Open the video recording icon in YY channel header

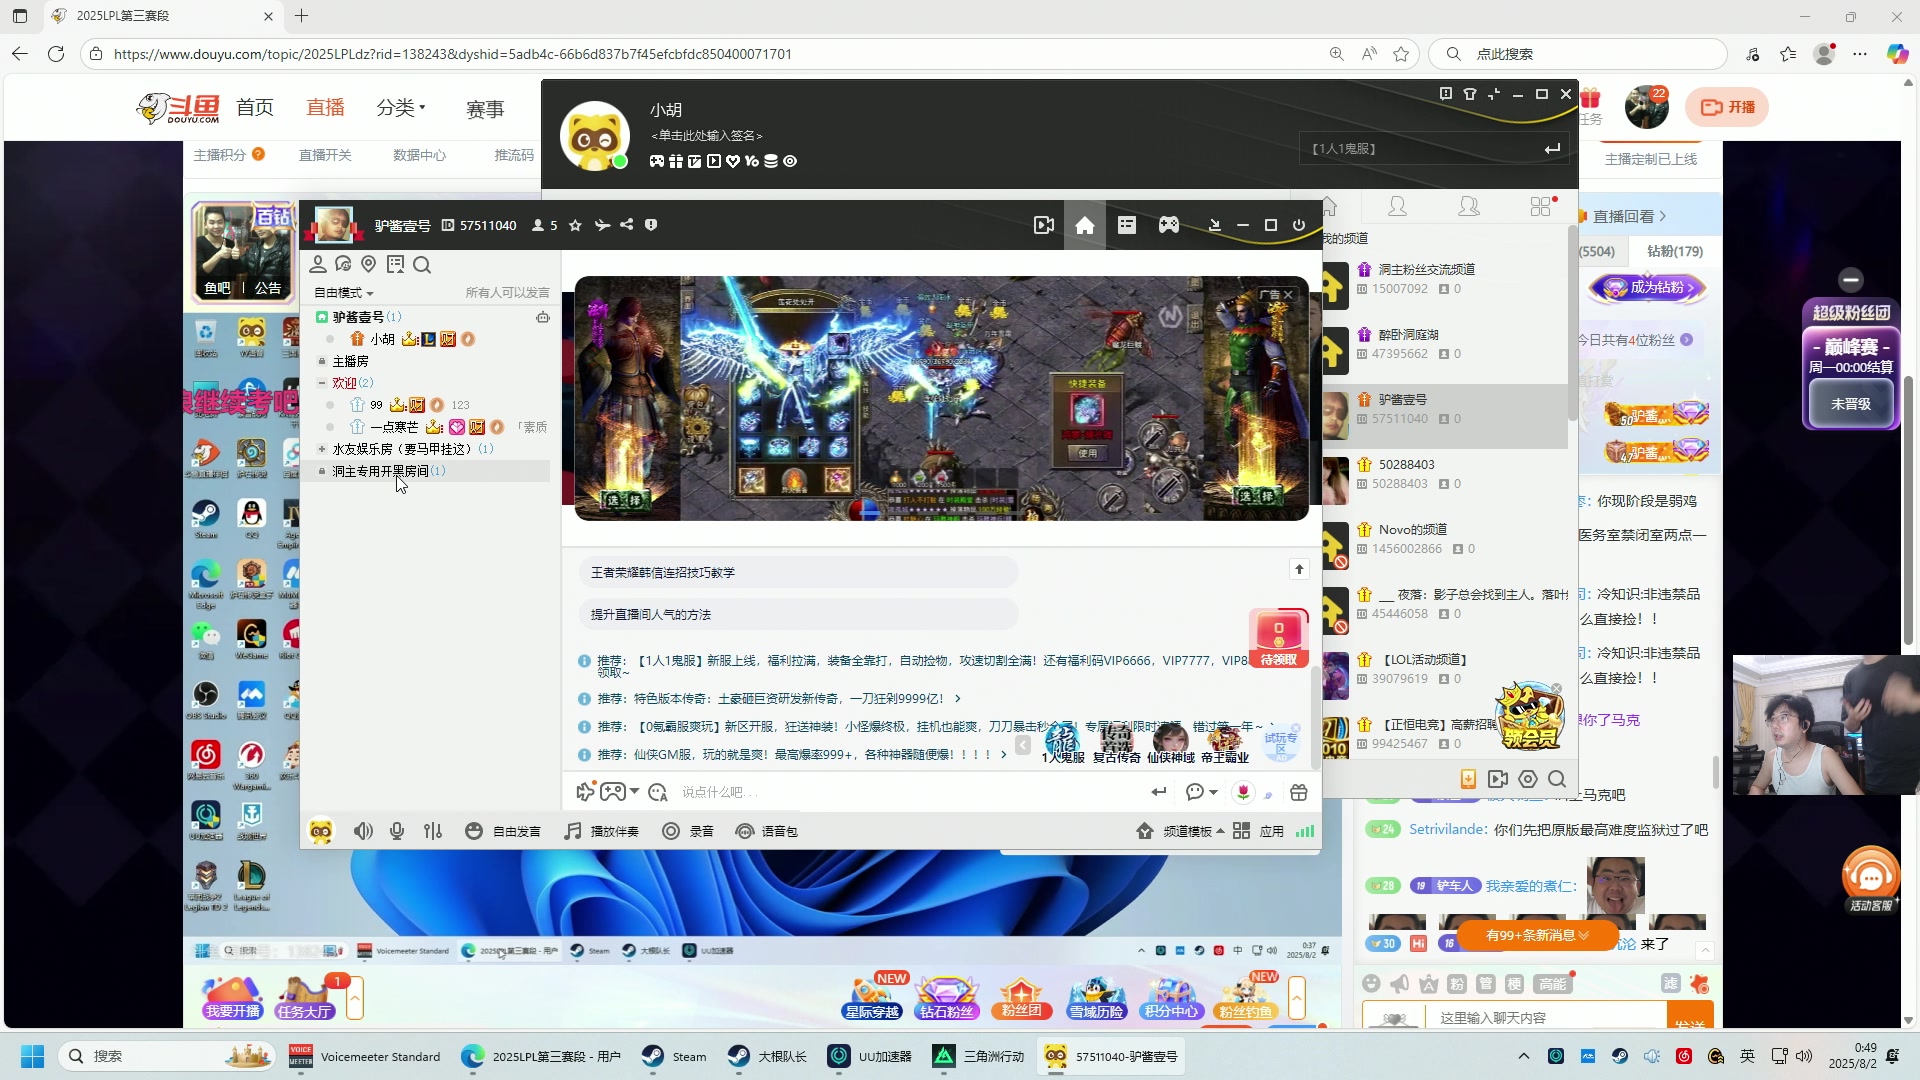pos(1043,226)
